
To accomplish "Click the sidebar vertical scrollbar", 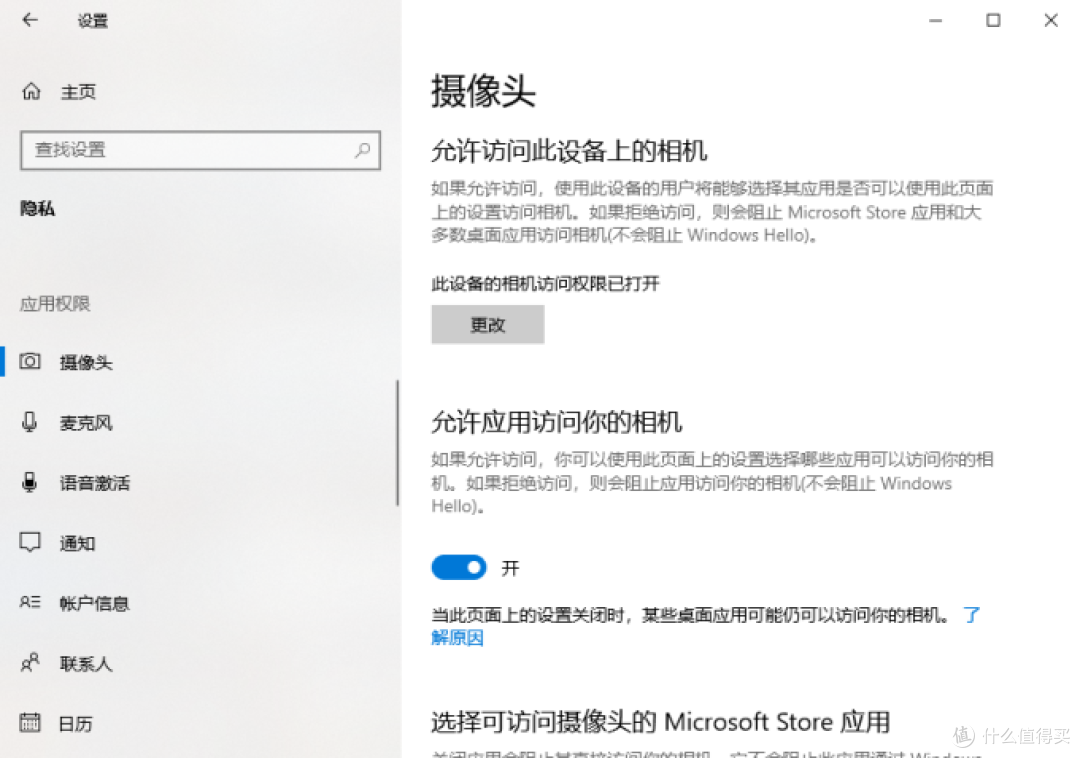I will pos(397,443).
